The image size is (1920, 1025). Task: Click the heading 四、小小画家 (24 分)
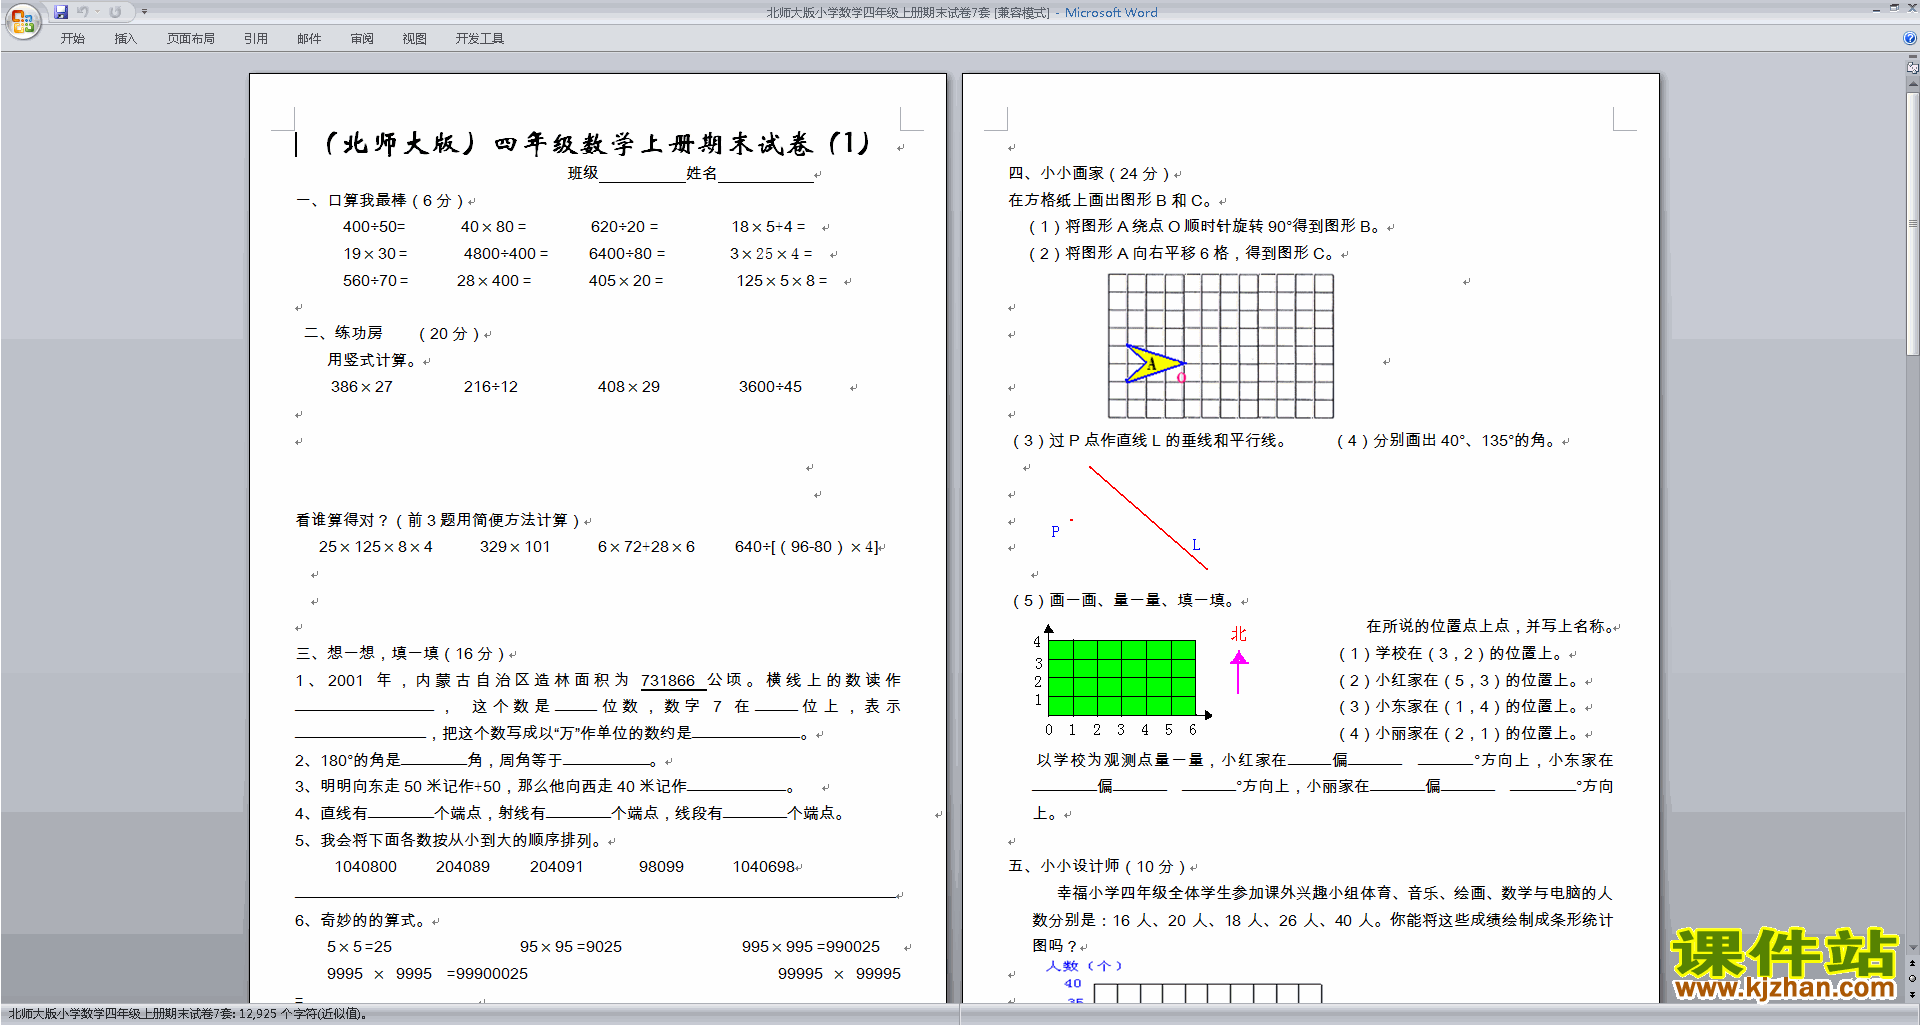(1088, 173)
